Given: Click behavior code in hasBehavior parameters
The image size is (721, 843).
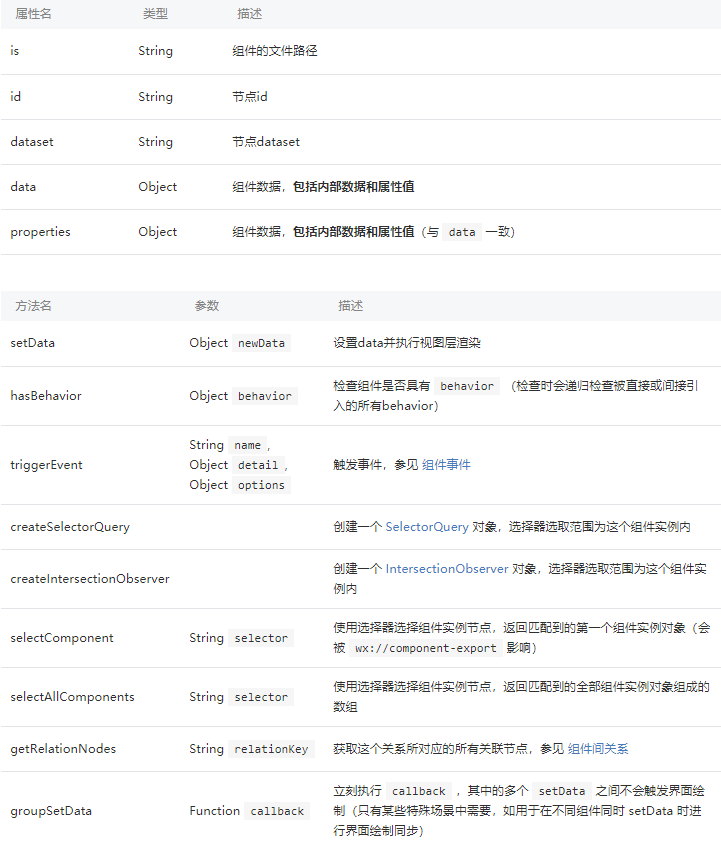Looking at the screenshot, I should 265,396.
